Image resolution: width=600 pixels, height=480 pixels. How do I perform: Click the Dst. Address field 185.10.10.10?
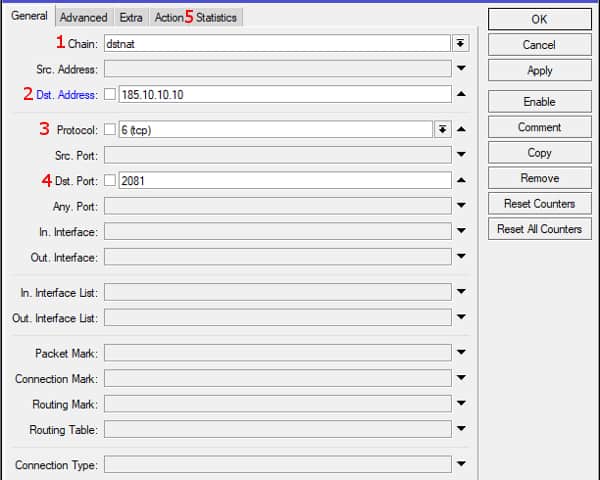pos(285,94)
